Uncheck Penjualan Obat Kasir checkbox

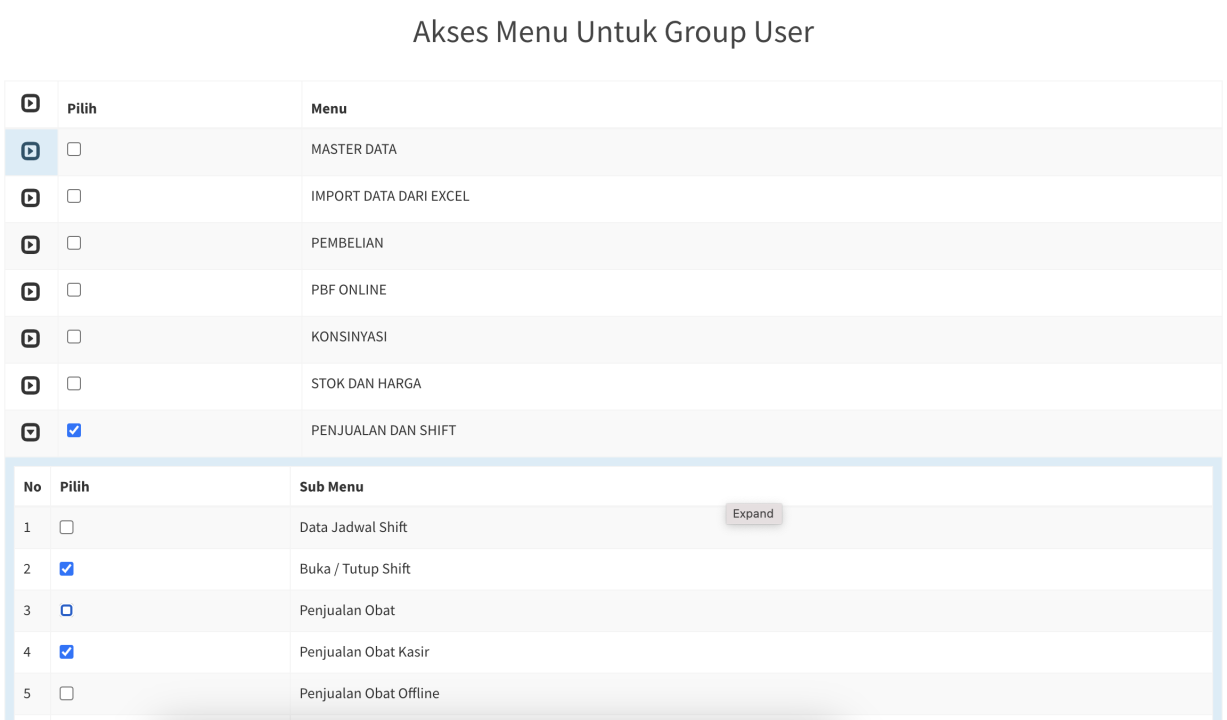tap(67, 652)
